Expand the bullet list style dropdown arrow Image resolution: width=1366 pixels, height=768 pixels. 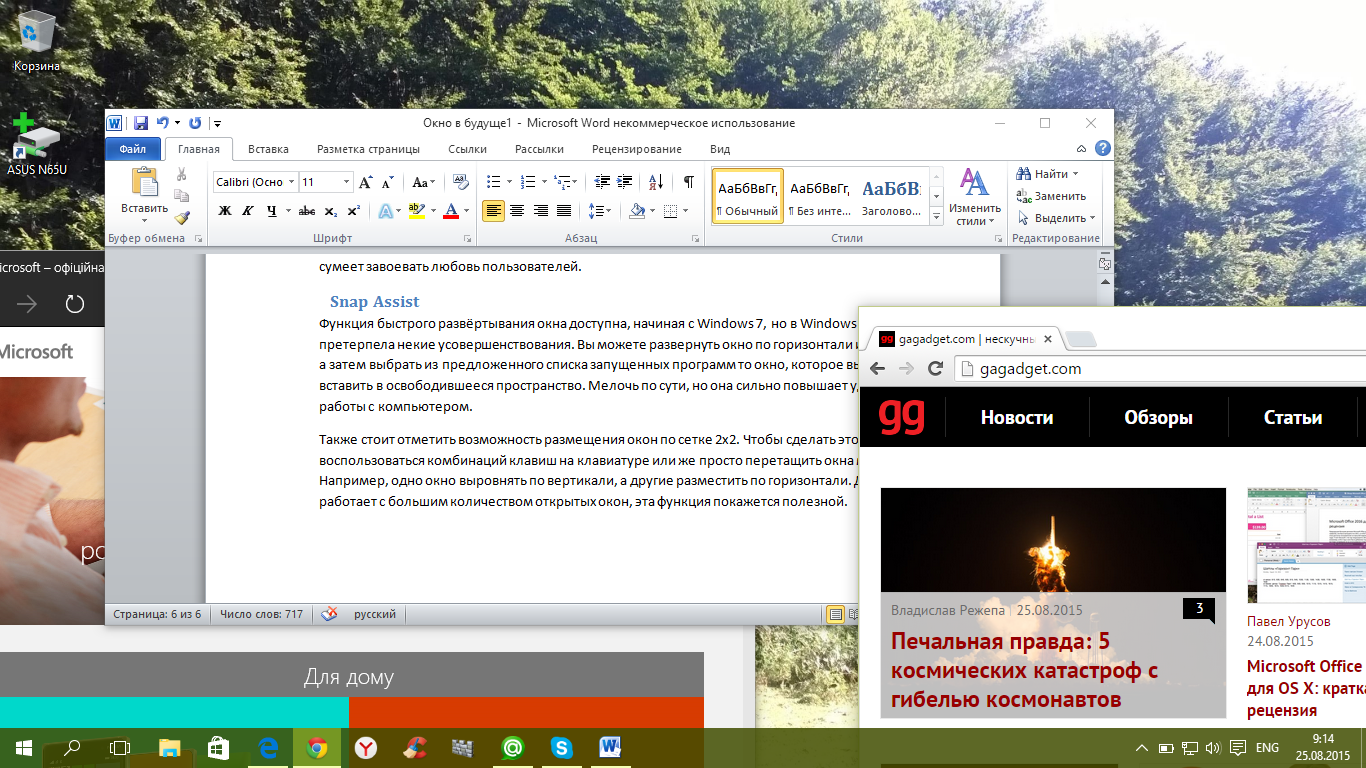pos(509,182)
